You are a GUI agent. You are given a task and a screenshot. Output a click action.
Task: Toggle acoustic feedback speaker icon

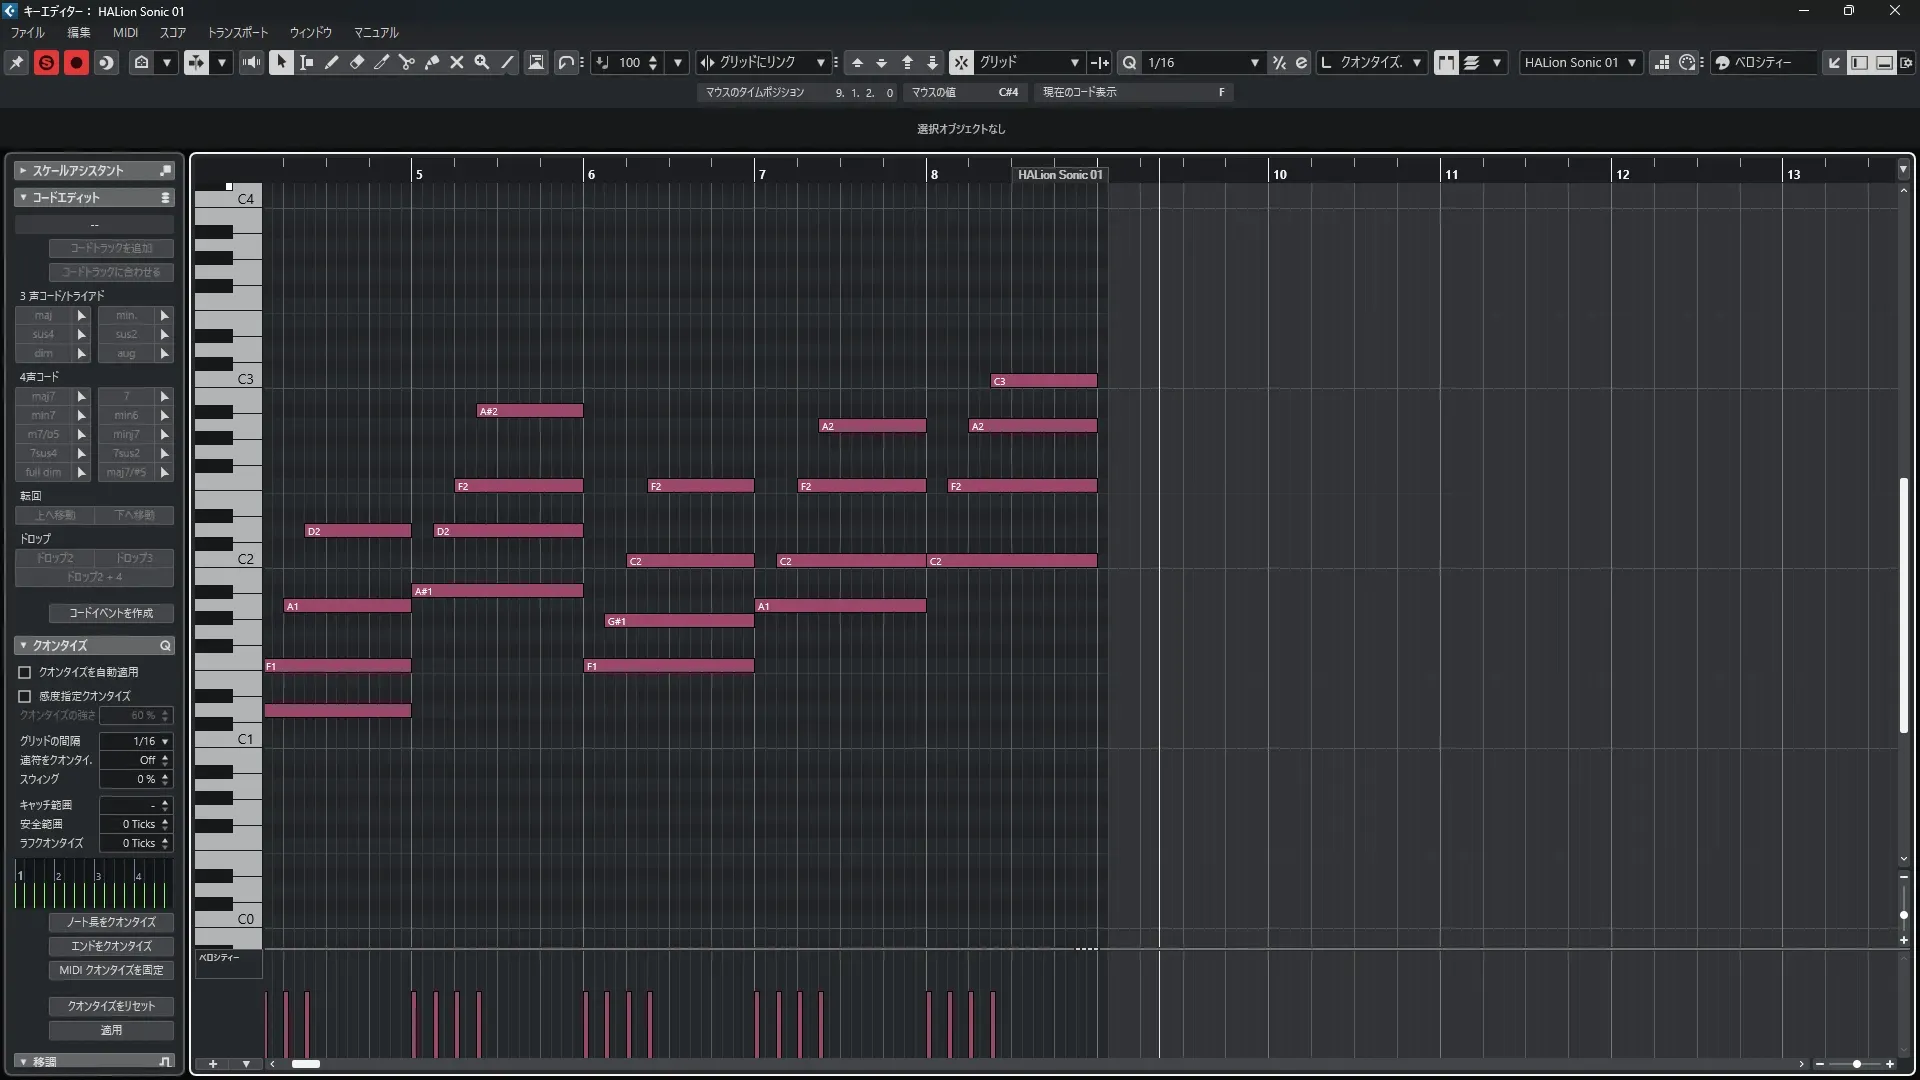(251, 62)
